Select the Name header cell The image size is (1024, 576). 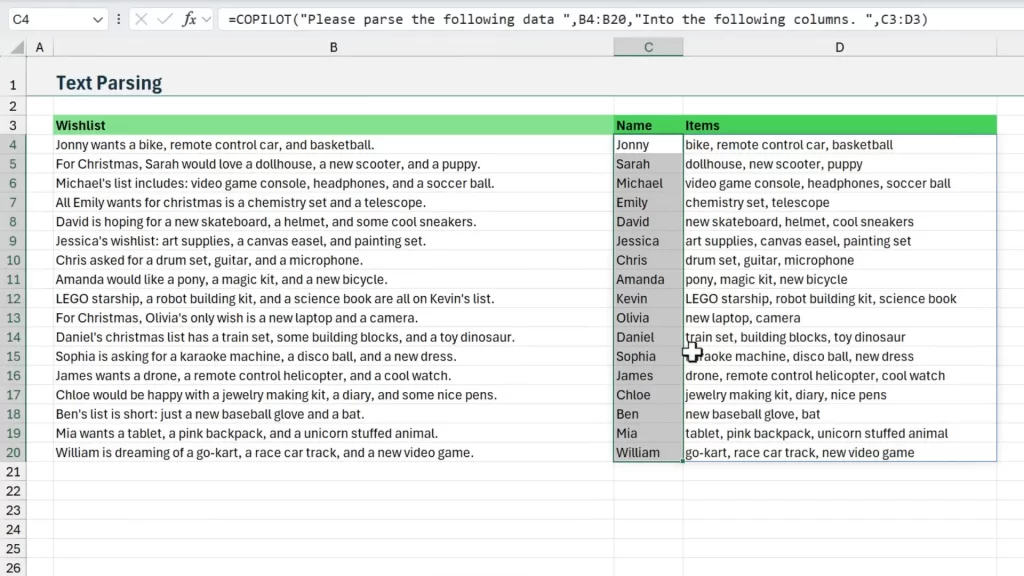(648, 125)
